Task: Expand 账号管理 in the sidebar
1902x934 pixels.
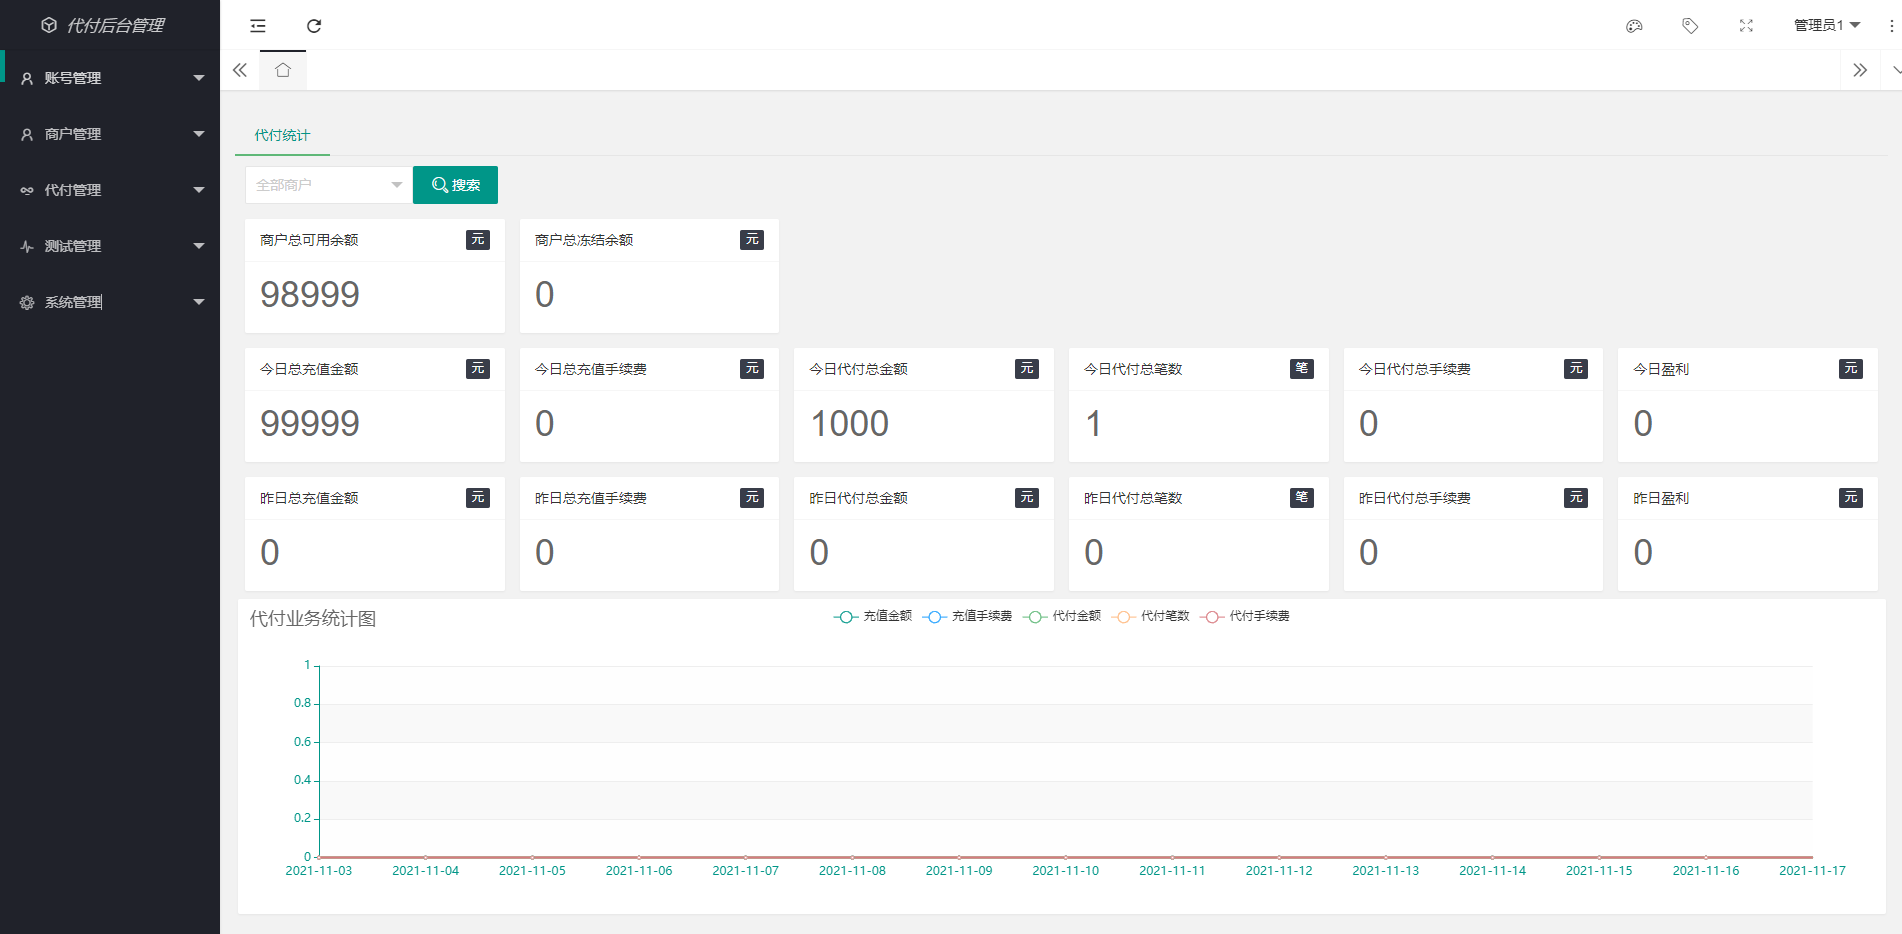Action: pos(110,78)
